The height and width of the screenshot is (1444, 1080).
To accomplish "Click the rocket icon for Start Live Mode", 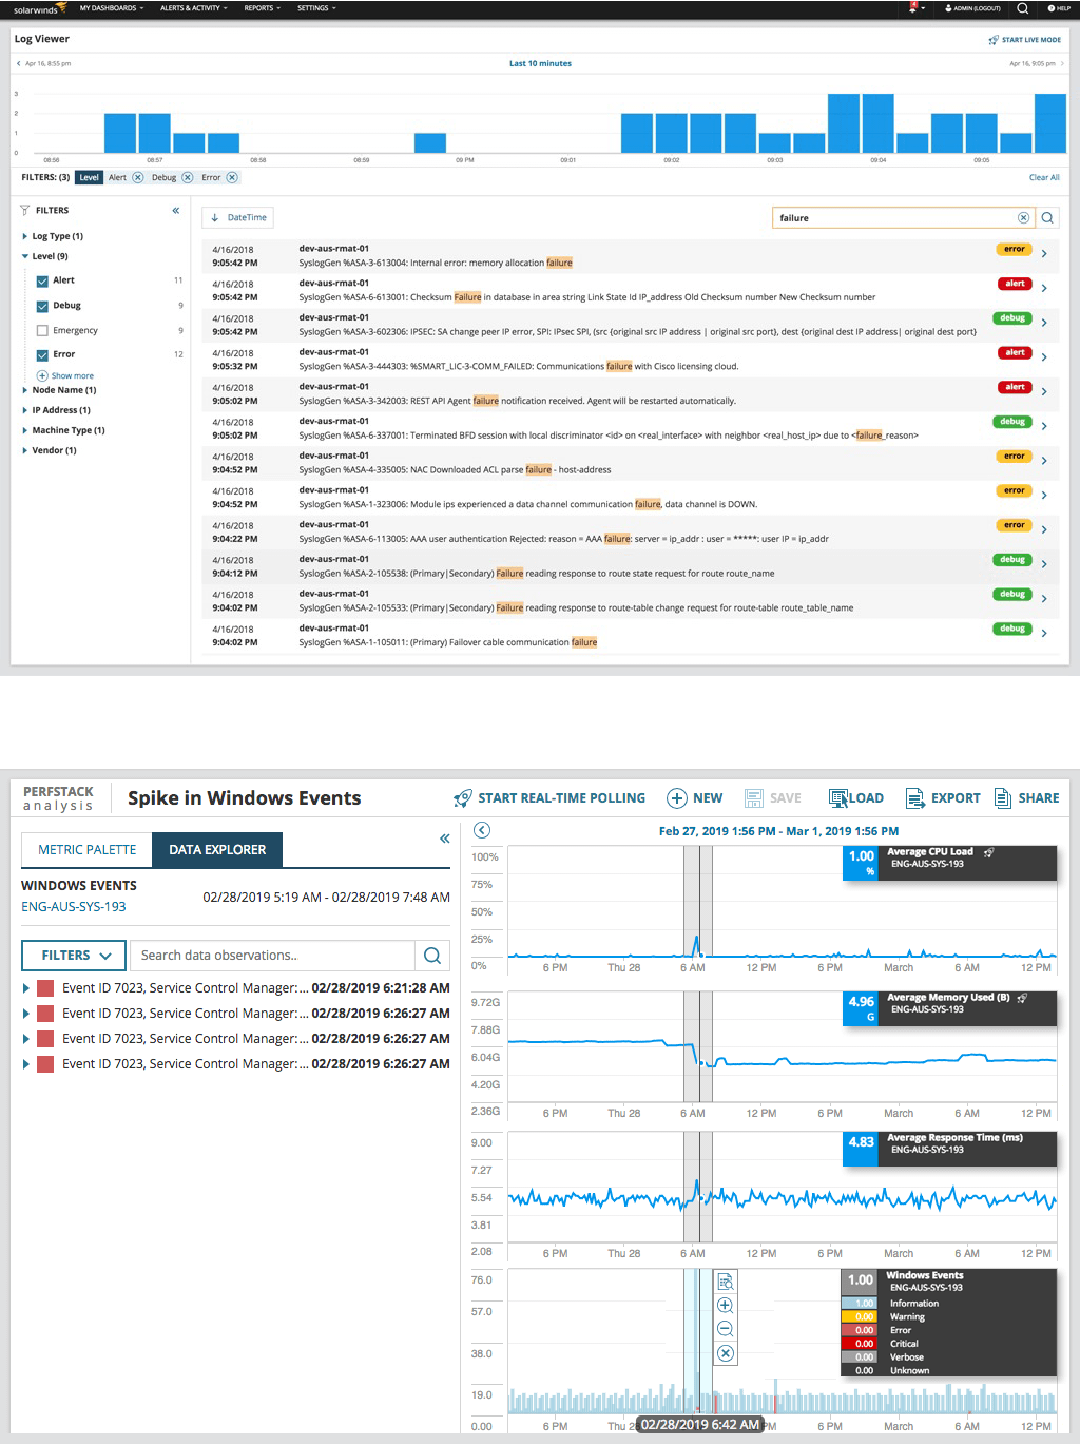I will 993,40.
